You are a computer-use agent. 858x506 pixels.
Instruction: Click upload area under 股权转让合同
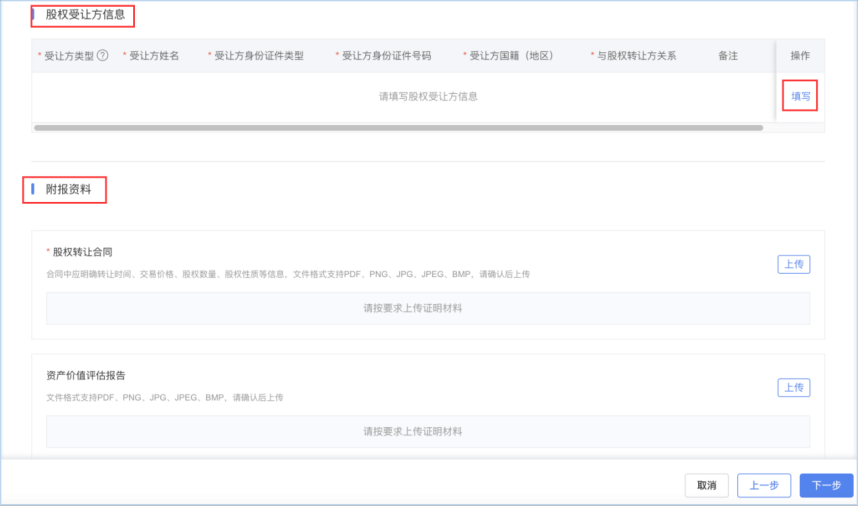tap(428, 309)
